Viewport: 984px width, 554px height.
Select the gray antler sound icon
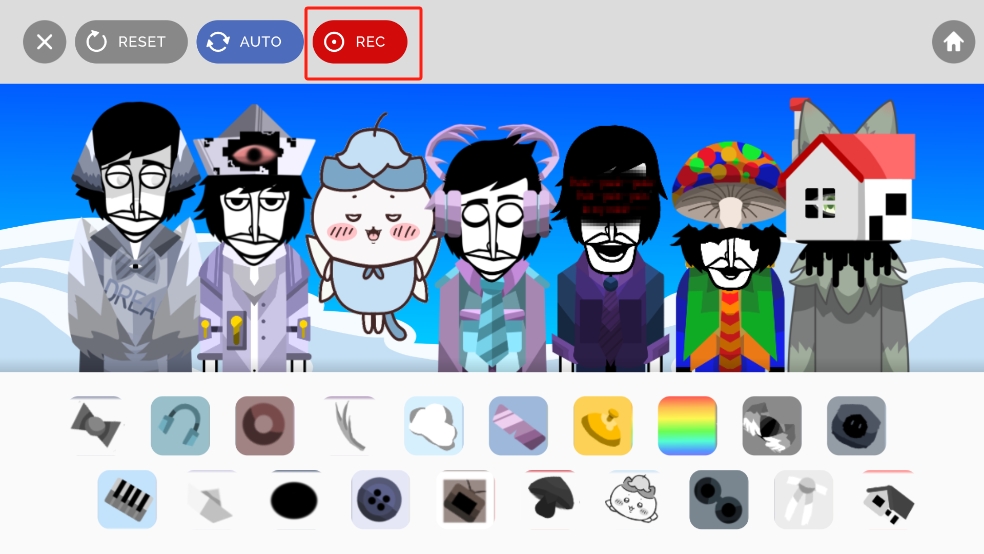click(349, 425)
